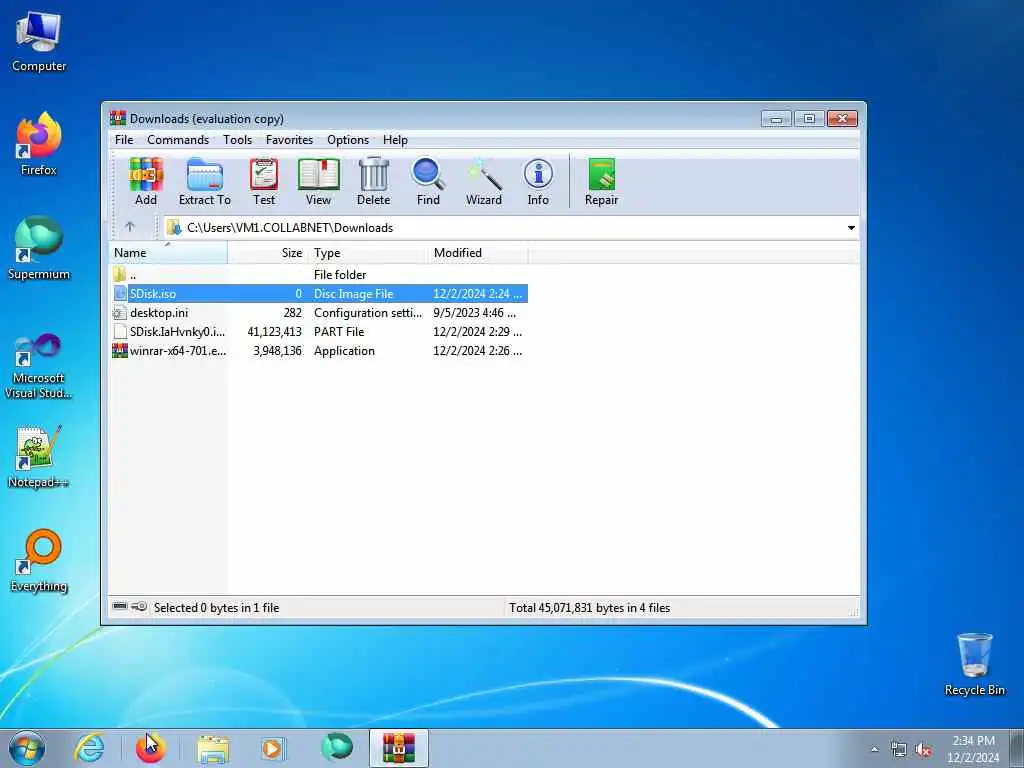
Task: Sort by Size column header
Action: (x=268, y=253)
